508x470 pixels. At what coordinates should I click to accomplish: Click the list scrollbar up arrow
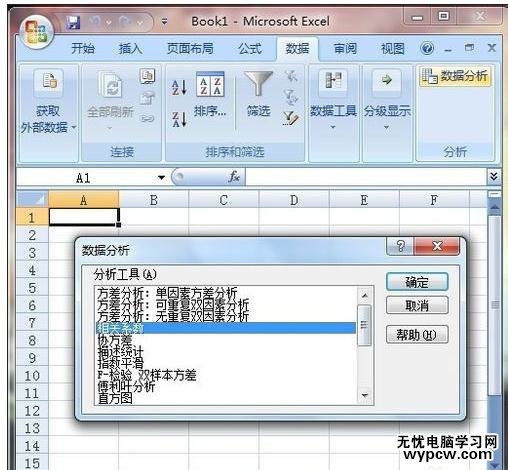click(365, 295)
